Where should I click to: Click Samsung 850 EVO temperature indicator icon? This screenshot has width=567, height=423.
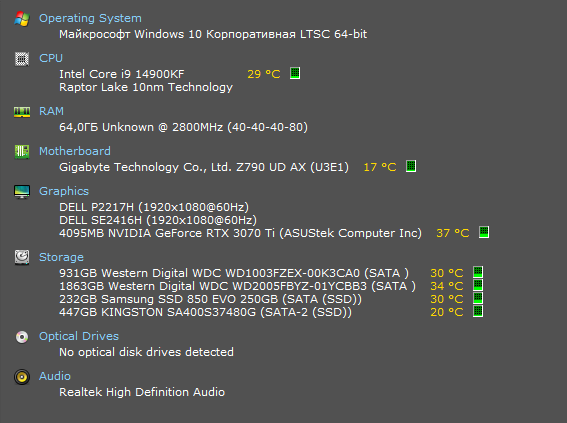coord(478,298)
